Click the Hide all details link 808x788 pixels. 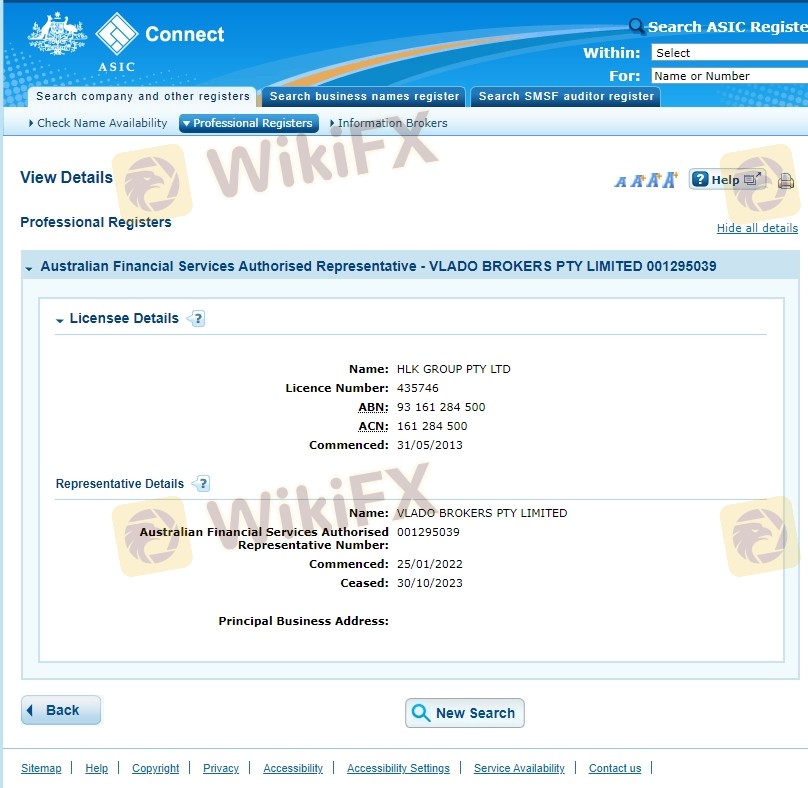pos(756,228)
